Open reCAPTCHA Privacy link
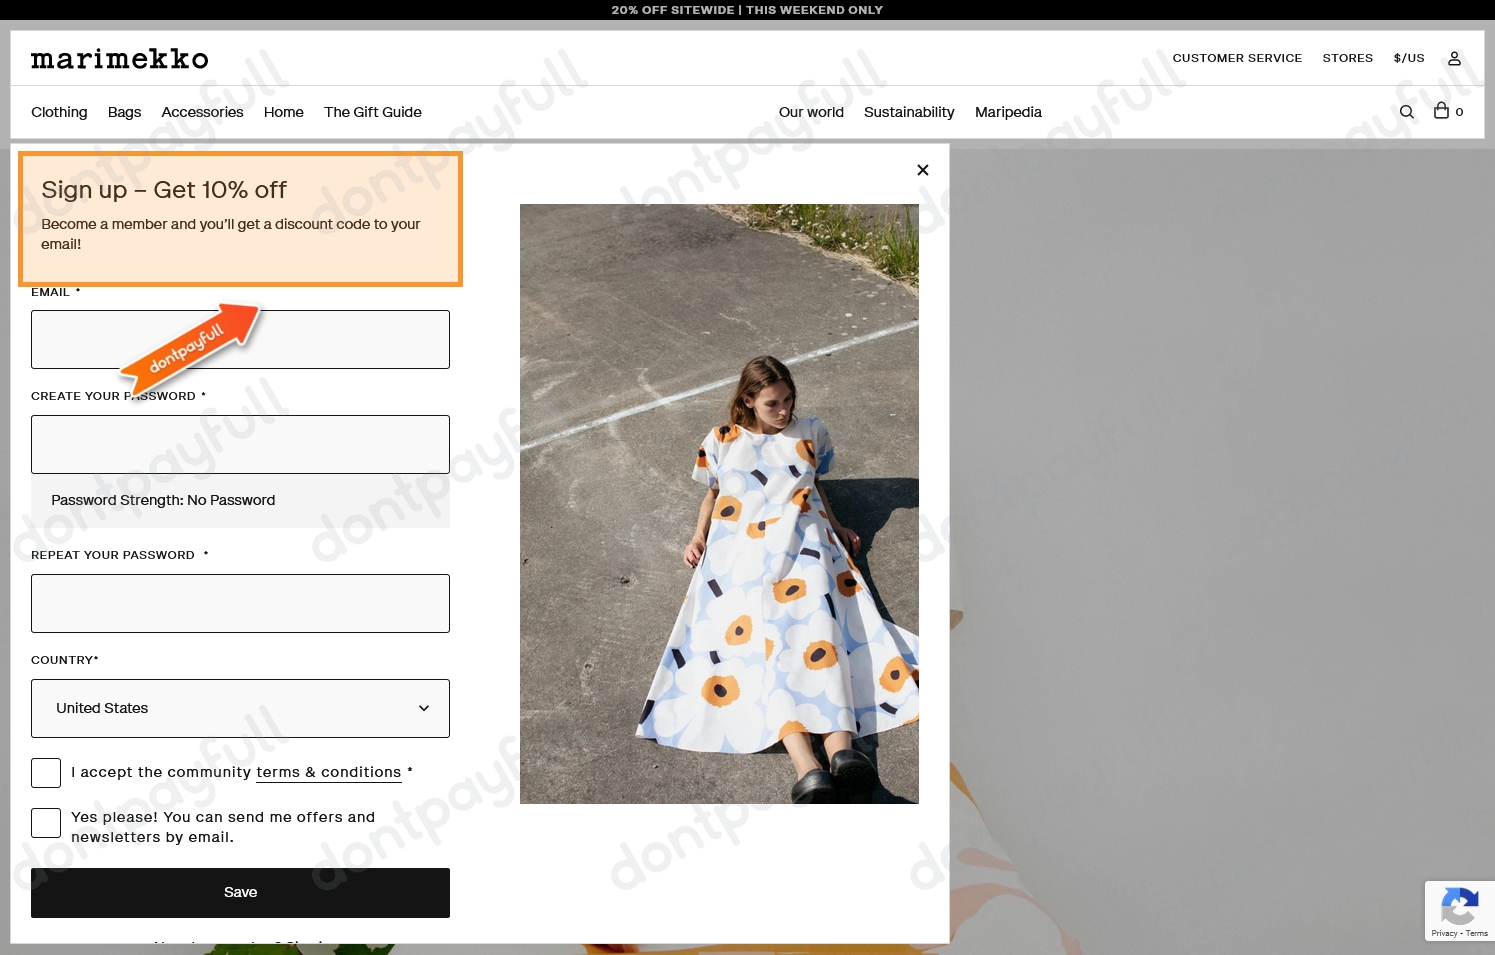1495x955 pixels. tap(1443, 933)
